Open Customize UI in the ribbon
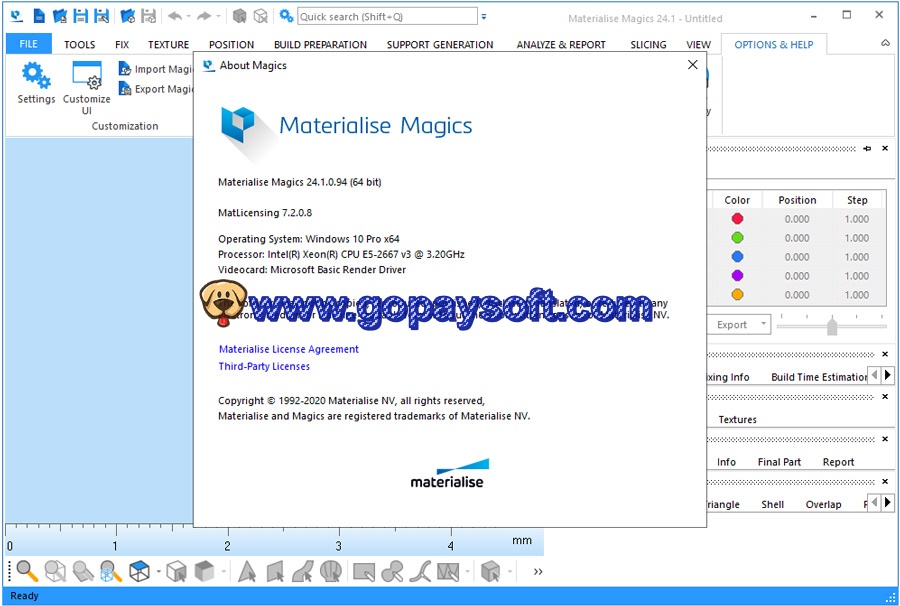The image size is (900, 606). pos(87,88)
